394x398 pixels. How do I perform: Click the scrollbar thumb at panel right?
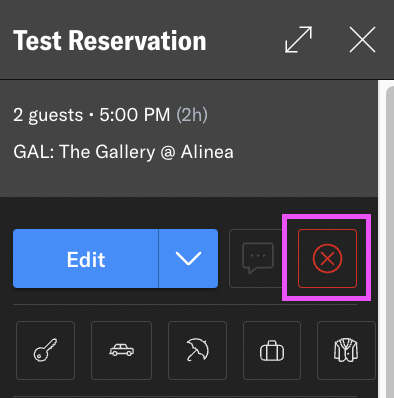(390, 242)
